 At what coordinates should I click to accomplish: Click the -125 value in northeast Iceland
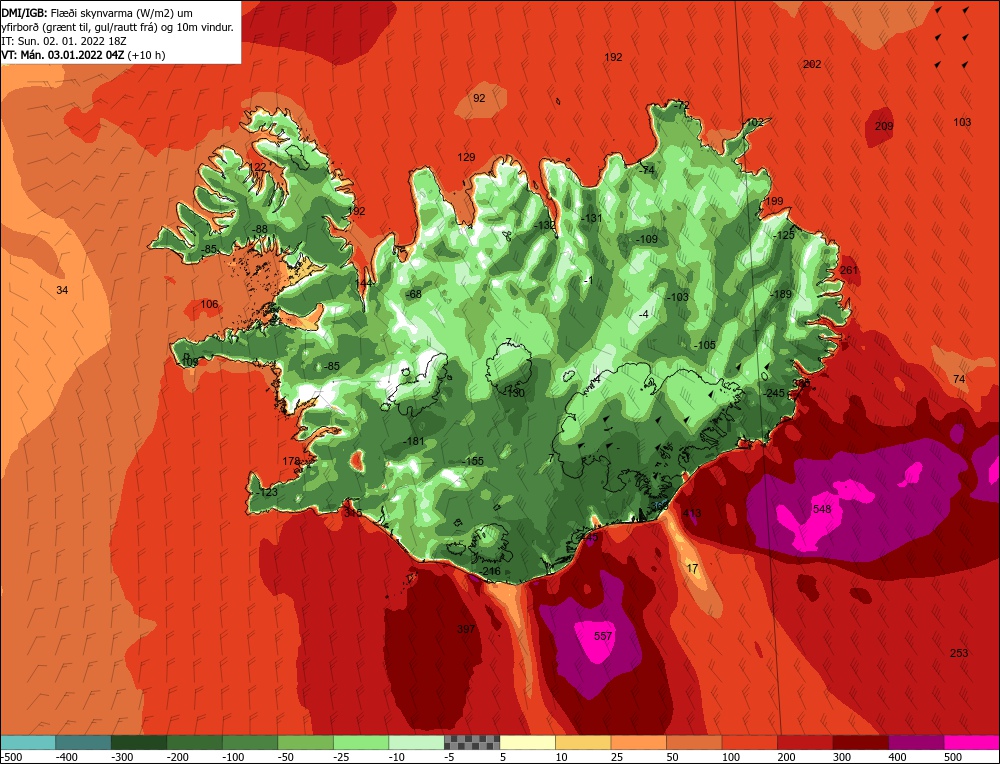pyautogui.click(x=784, y=235)
